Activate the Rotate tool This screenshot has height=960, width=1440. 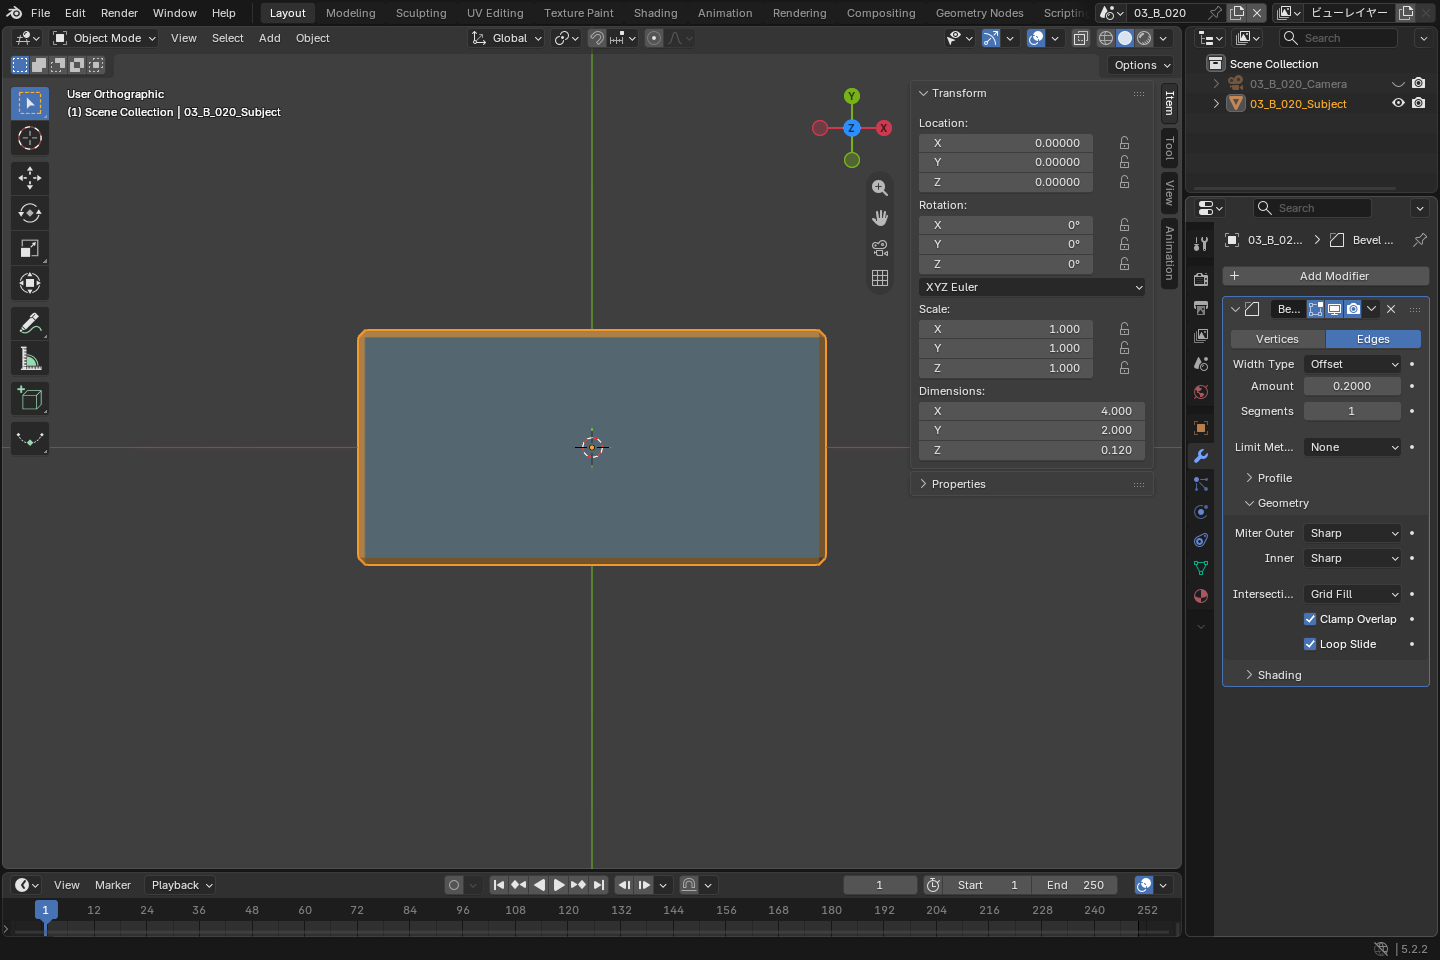coord(30,213)
